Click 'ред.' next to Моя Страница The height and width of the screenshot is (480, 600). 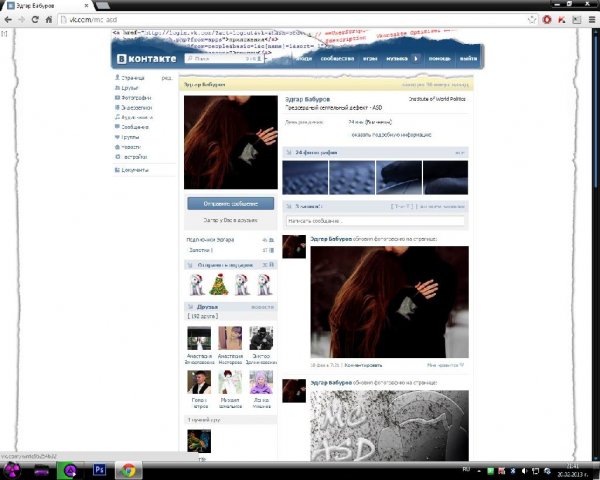pos(167,78)
